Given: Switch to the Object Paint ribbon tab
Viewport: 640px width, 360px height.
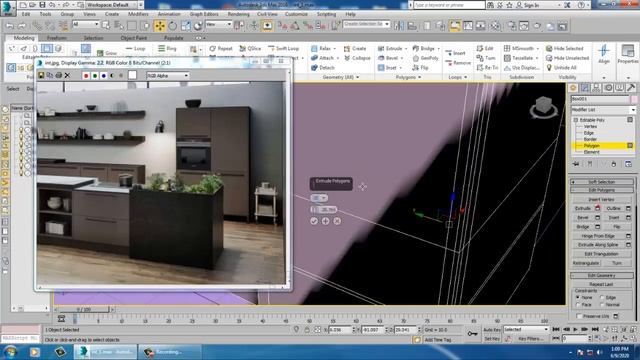Looking at the screenshot, I should click(x=133, y=38).
